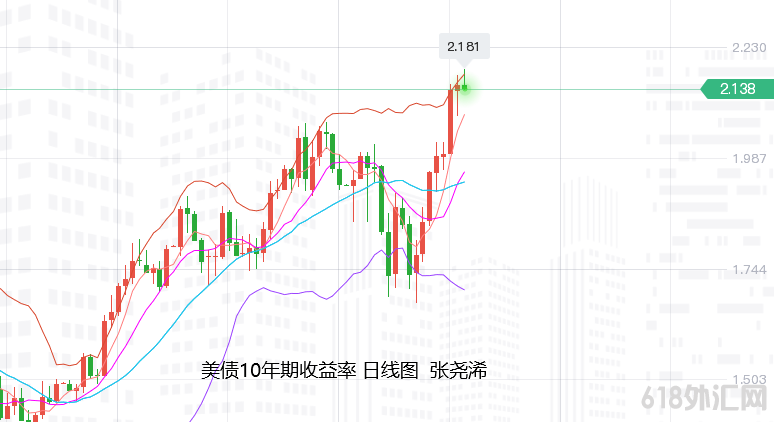Click the pointer arrow beneath the 2.181 tooltip
Screen dimensions: 774x422
pyautogui.click(x=463, y=64)
